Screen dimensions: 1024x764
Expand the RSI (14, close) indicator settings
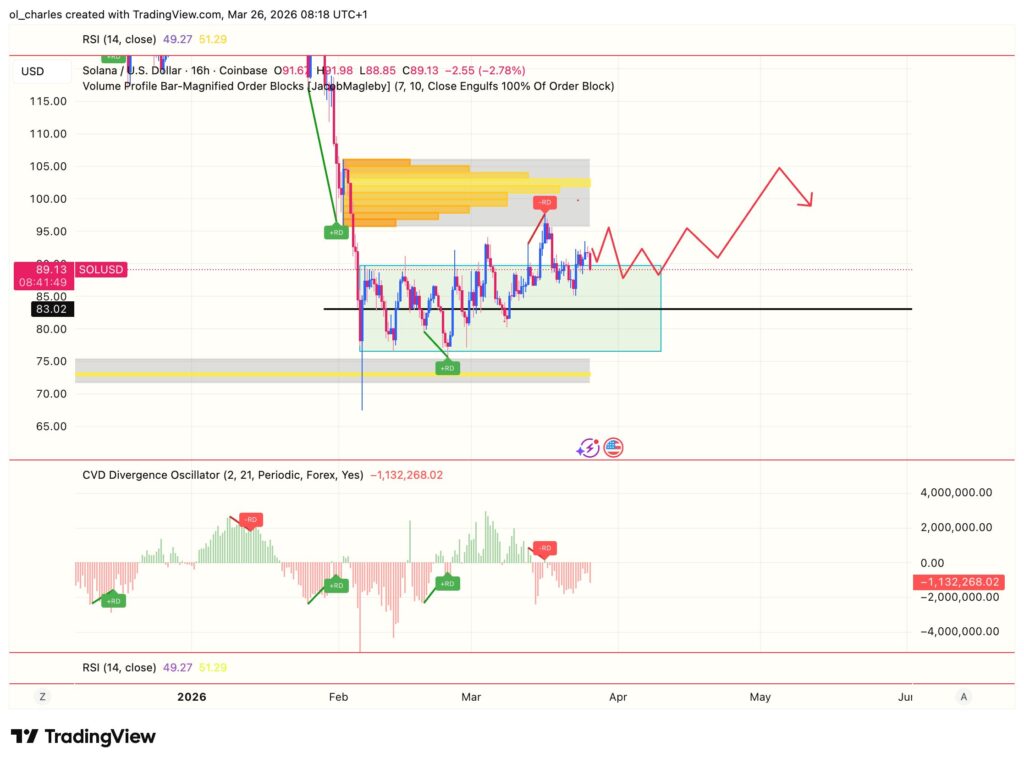[120, 38]
